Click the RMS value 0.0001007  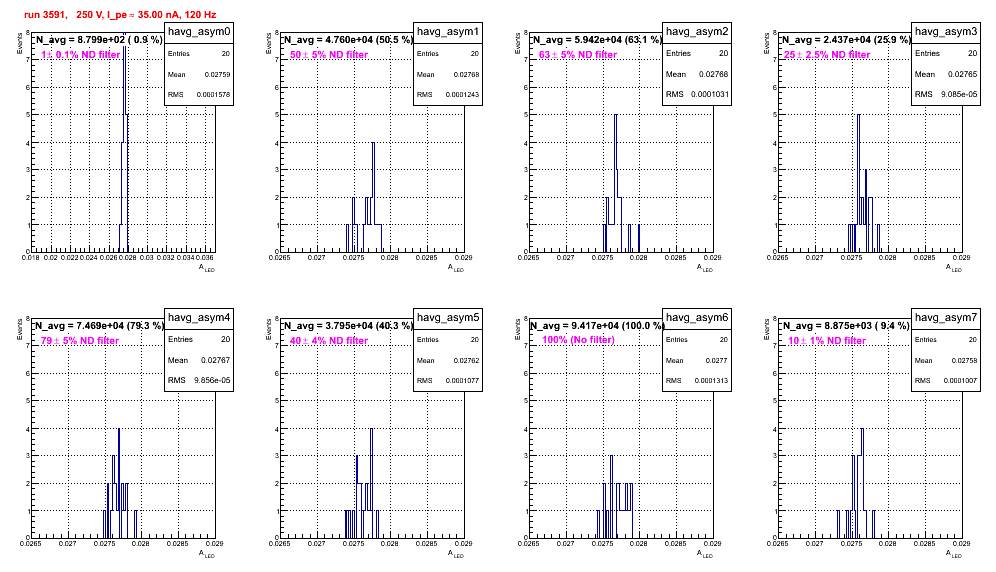960,381
